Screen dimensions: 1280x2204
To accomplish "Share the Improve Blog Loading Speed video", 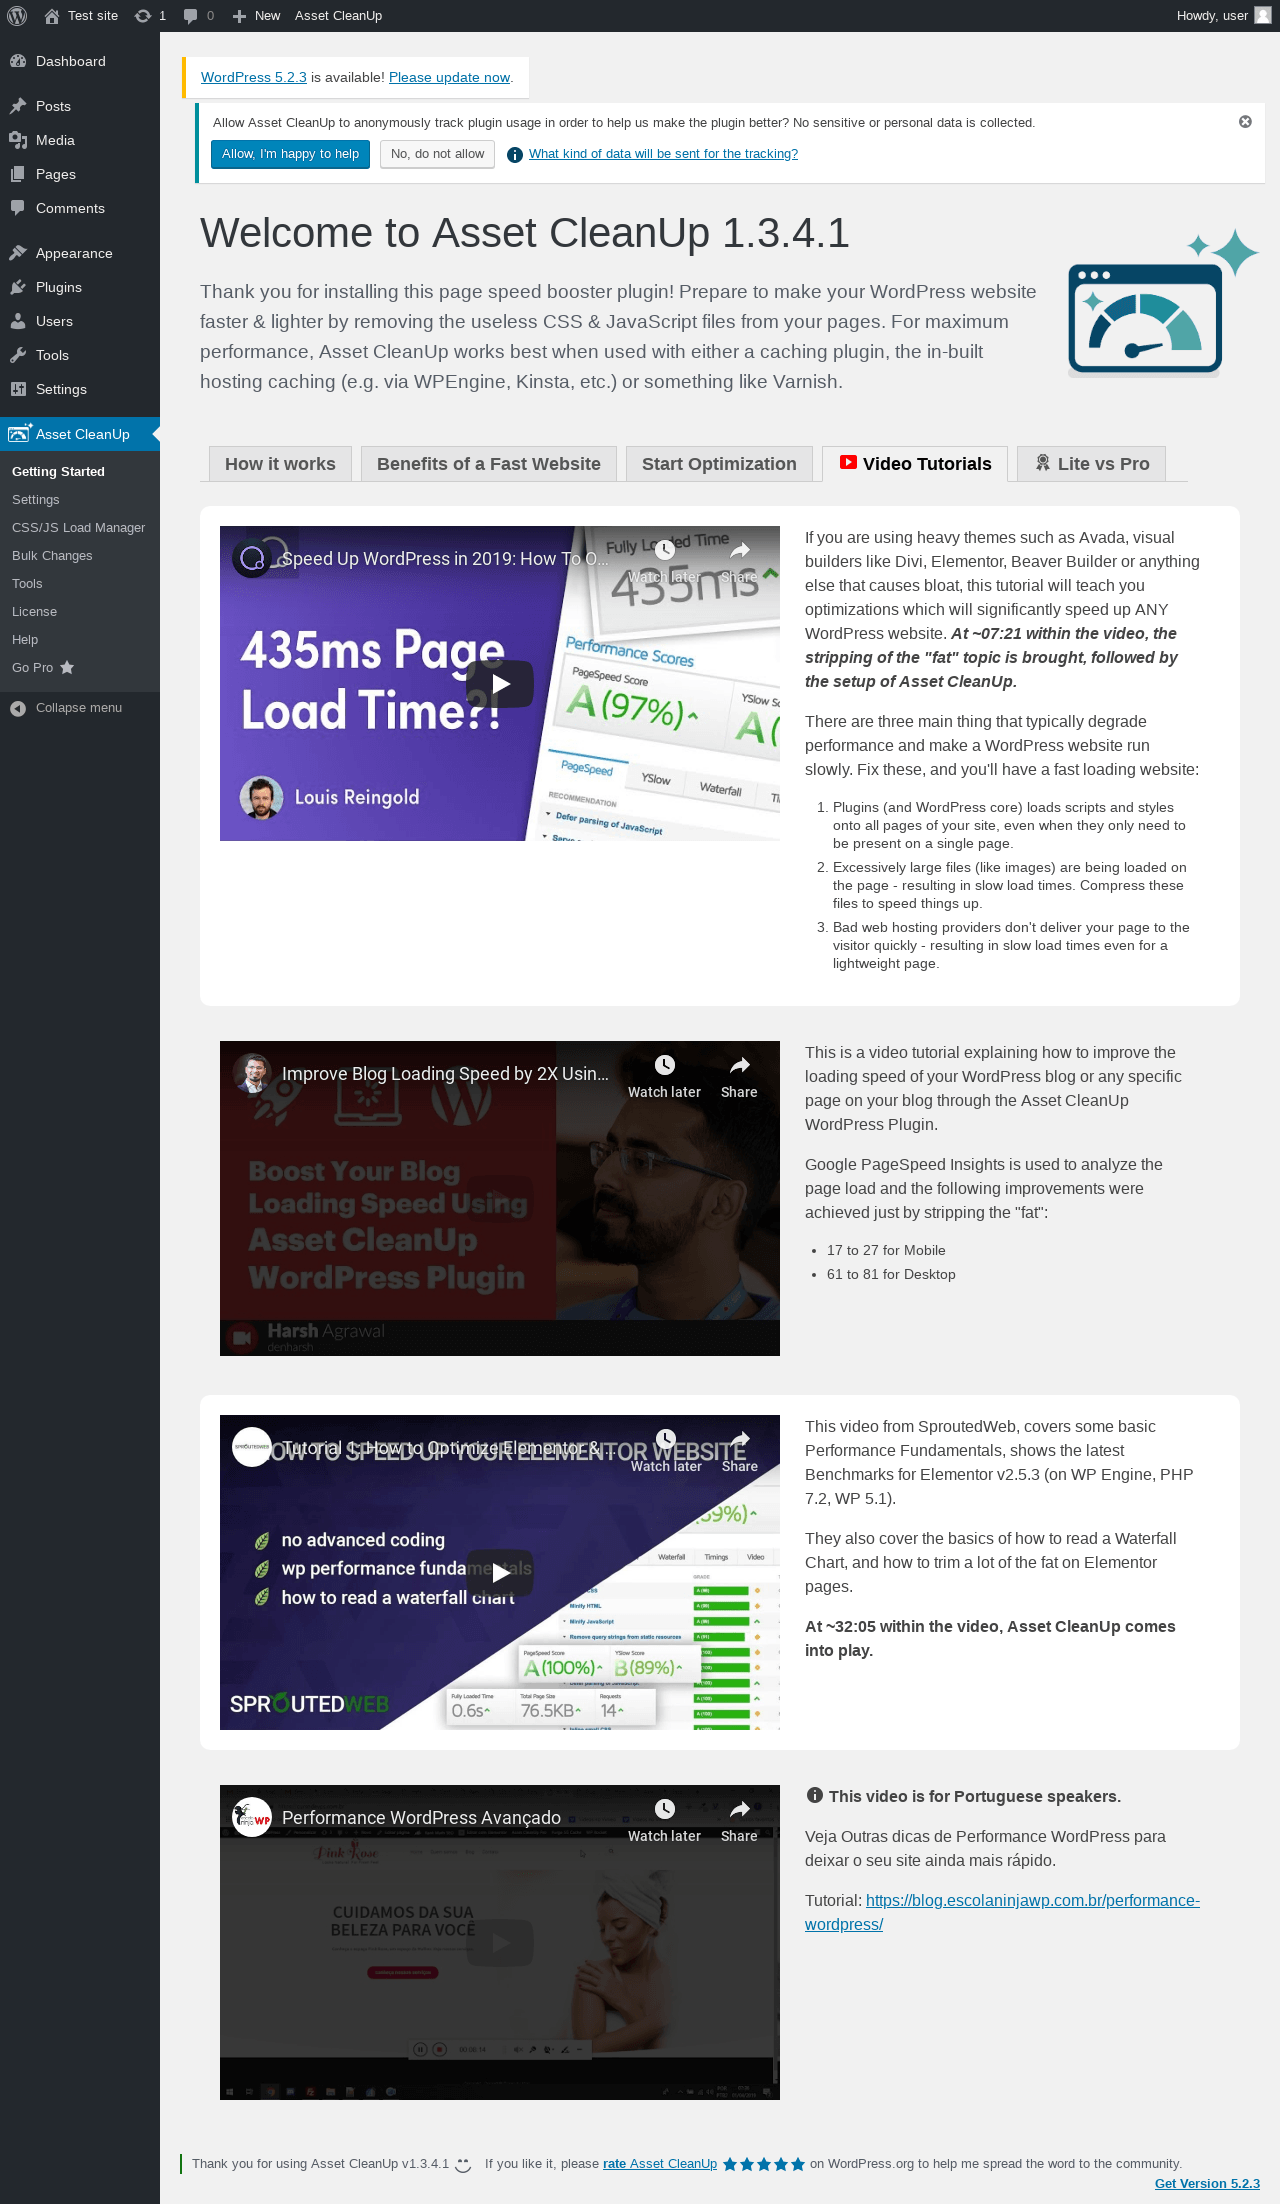I will point(739,1077).
